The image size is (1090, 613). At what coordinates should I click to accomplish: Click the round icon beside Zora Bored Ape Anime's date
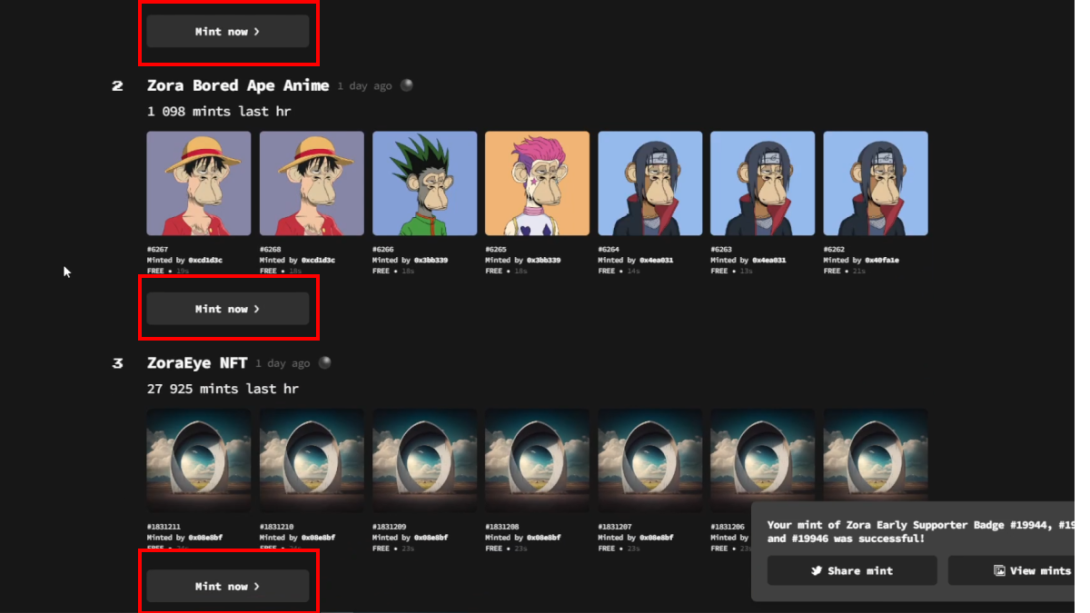click(x=407, y=85)
